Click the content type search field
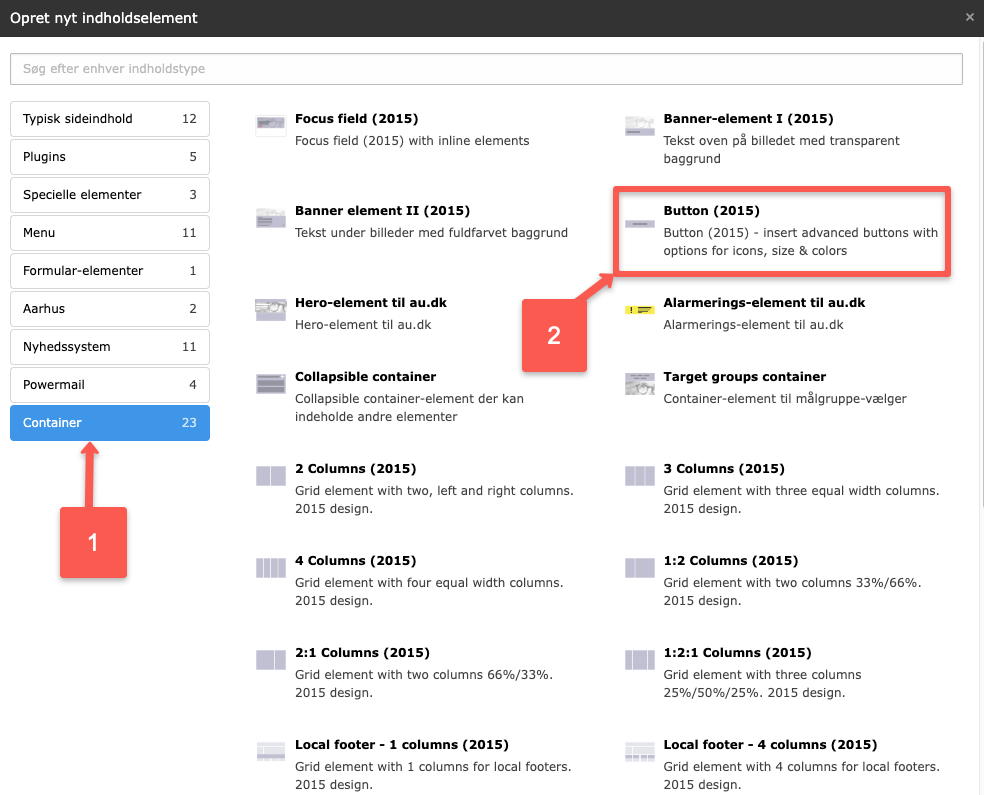The image size is (984, 795). click(486, 69)
